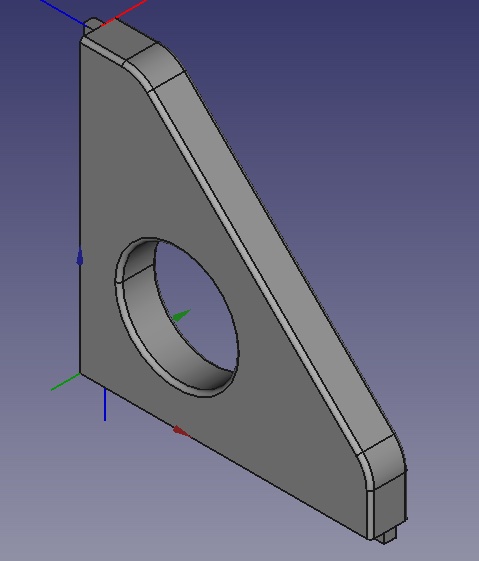This screenshot has height=561, width=479.
Task: Pick the green Y-axis arrowhead inside the hole
Action: 181,316
